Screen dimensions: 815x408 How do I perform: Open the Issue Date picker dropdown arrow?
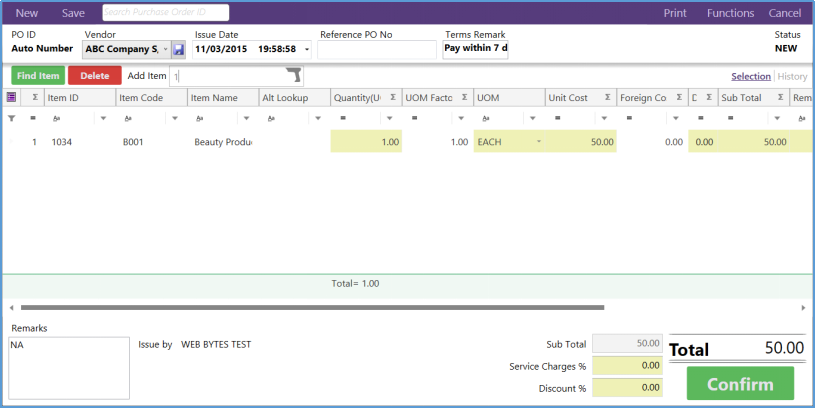click(307, 50)
